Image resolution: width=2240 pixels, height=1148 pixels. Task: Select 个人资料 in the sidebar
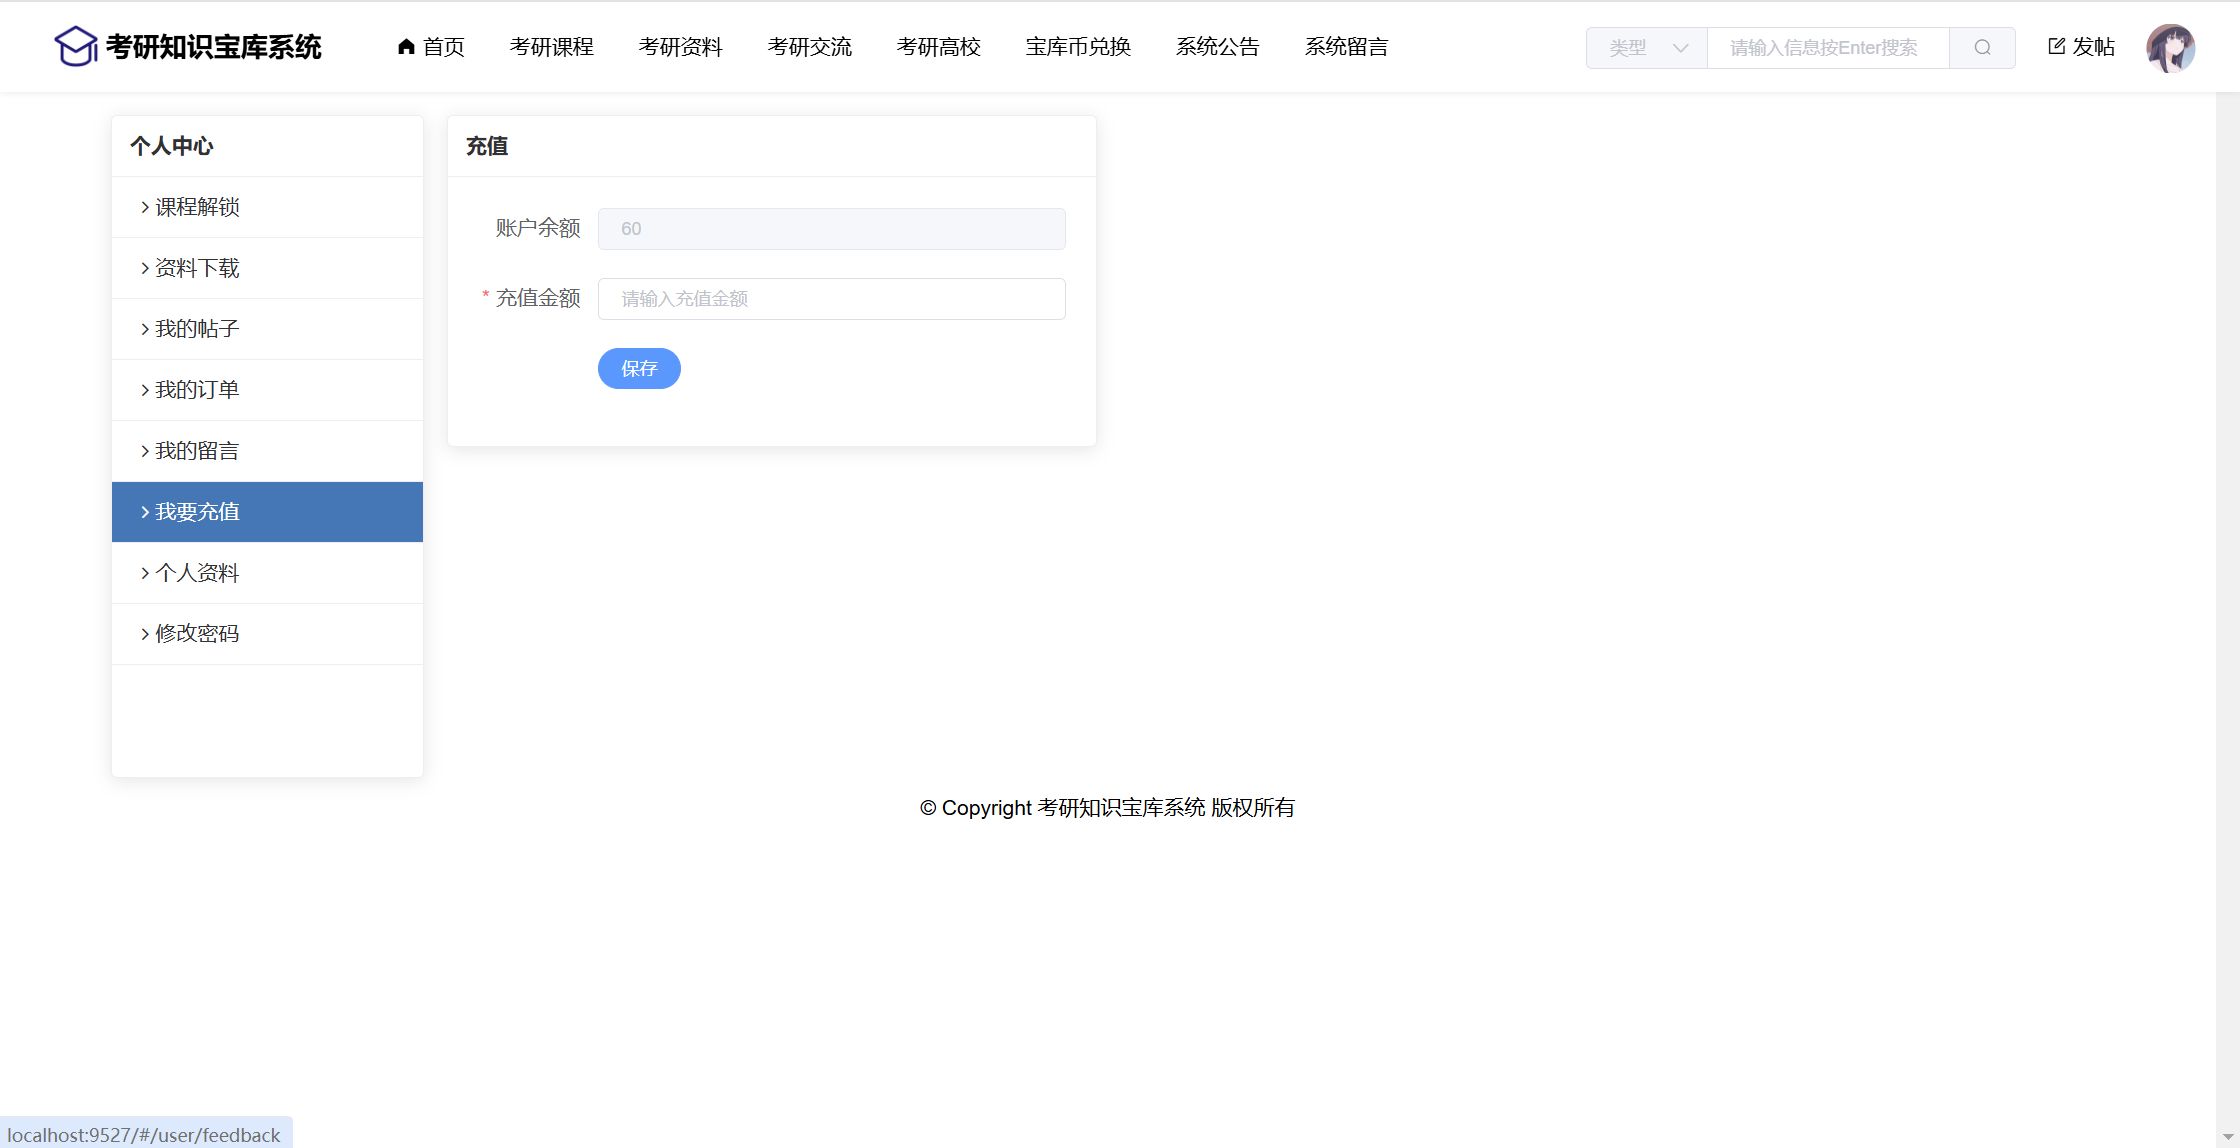pyautogui.click(x=197, y=573)
